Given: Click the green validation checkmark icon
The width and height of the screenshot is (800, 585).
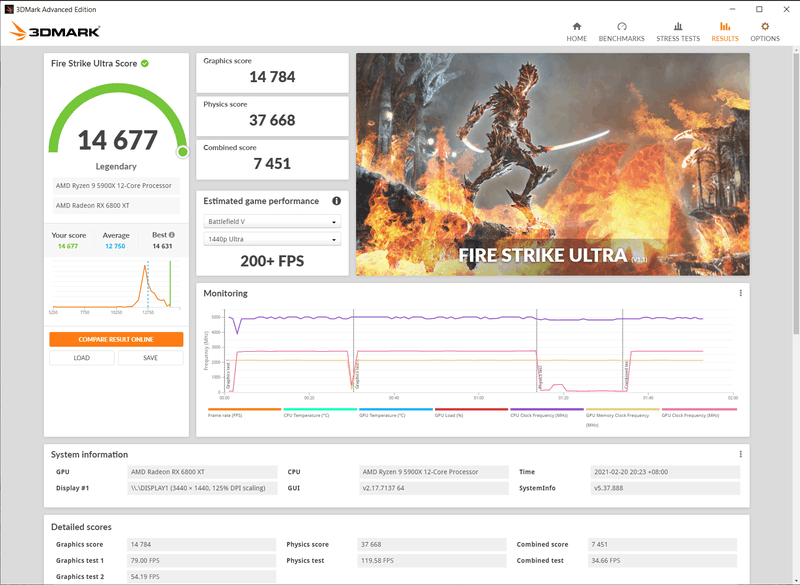Looking at the screenshot, I should coord(145,63).
